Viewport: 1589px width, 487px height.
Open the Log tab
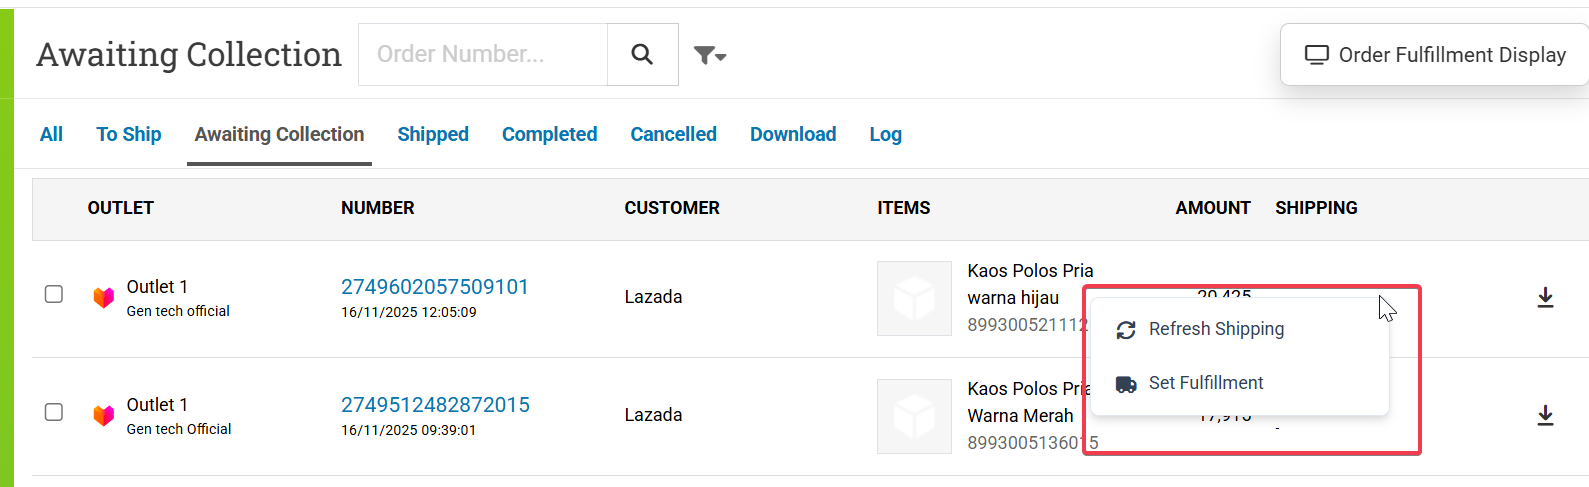coord(885,134)
